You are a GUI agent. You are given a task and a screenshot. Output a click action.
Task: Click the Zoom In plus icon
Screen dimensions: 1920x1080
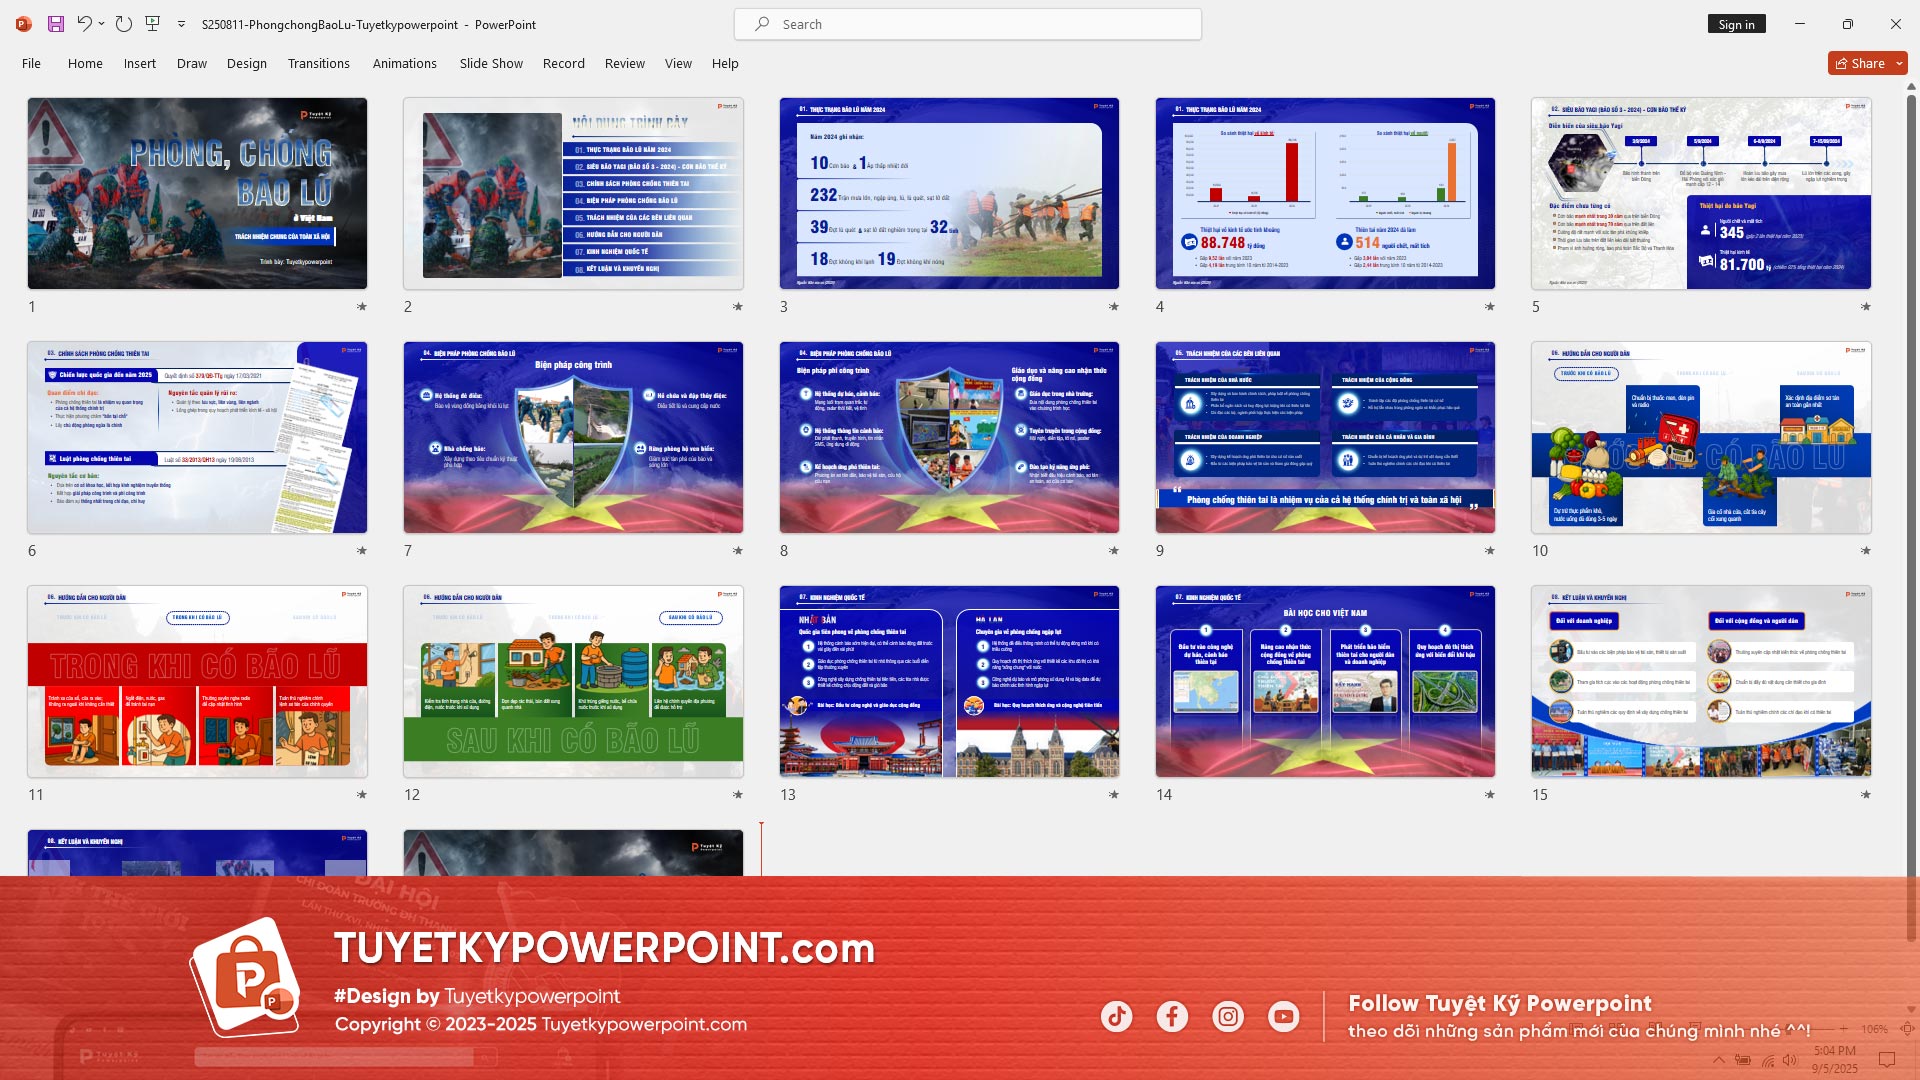(1843, 1028)
